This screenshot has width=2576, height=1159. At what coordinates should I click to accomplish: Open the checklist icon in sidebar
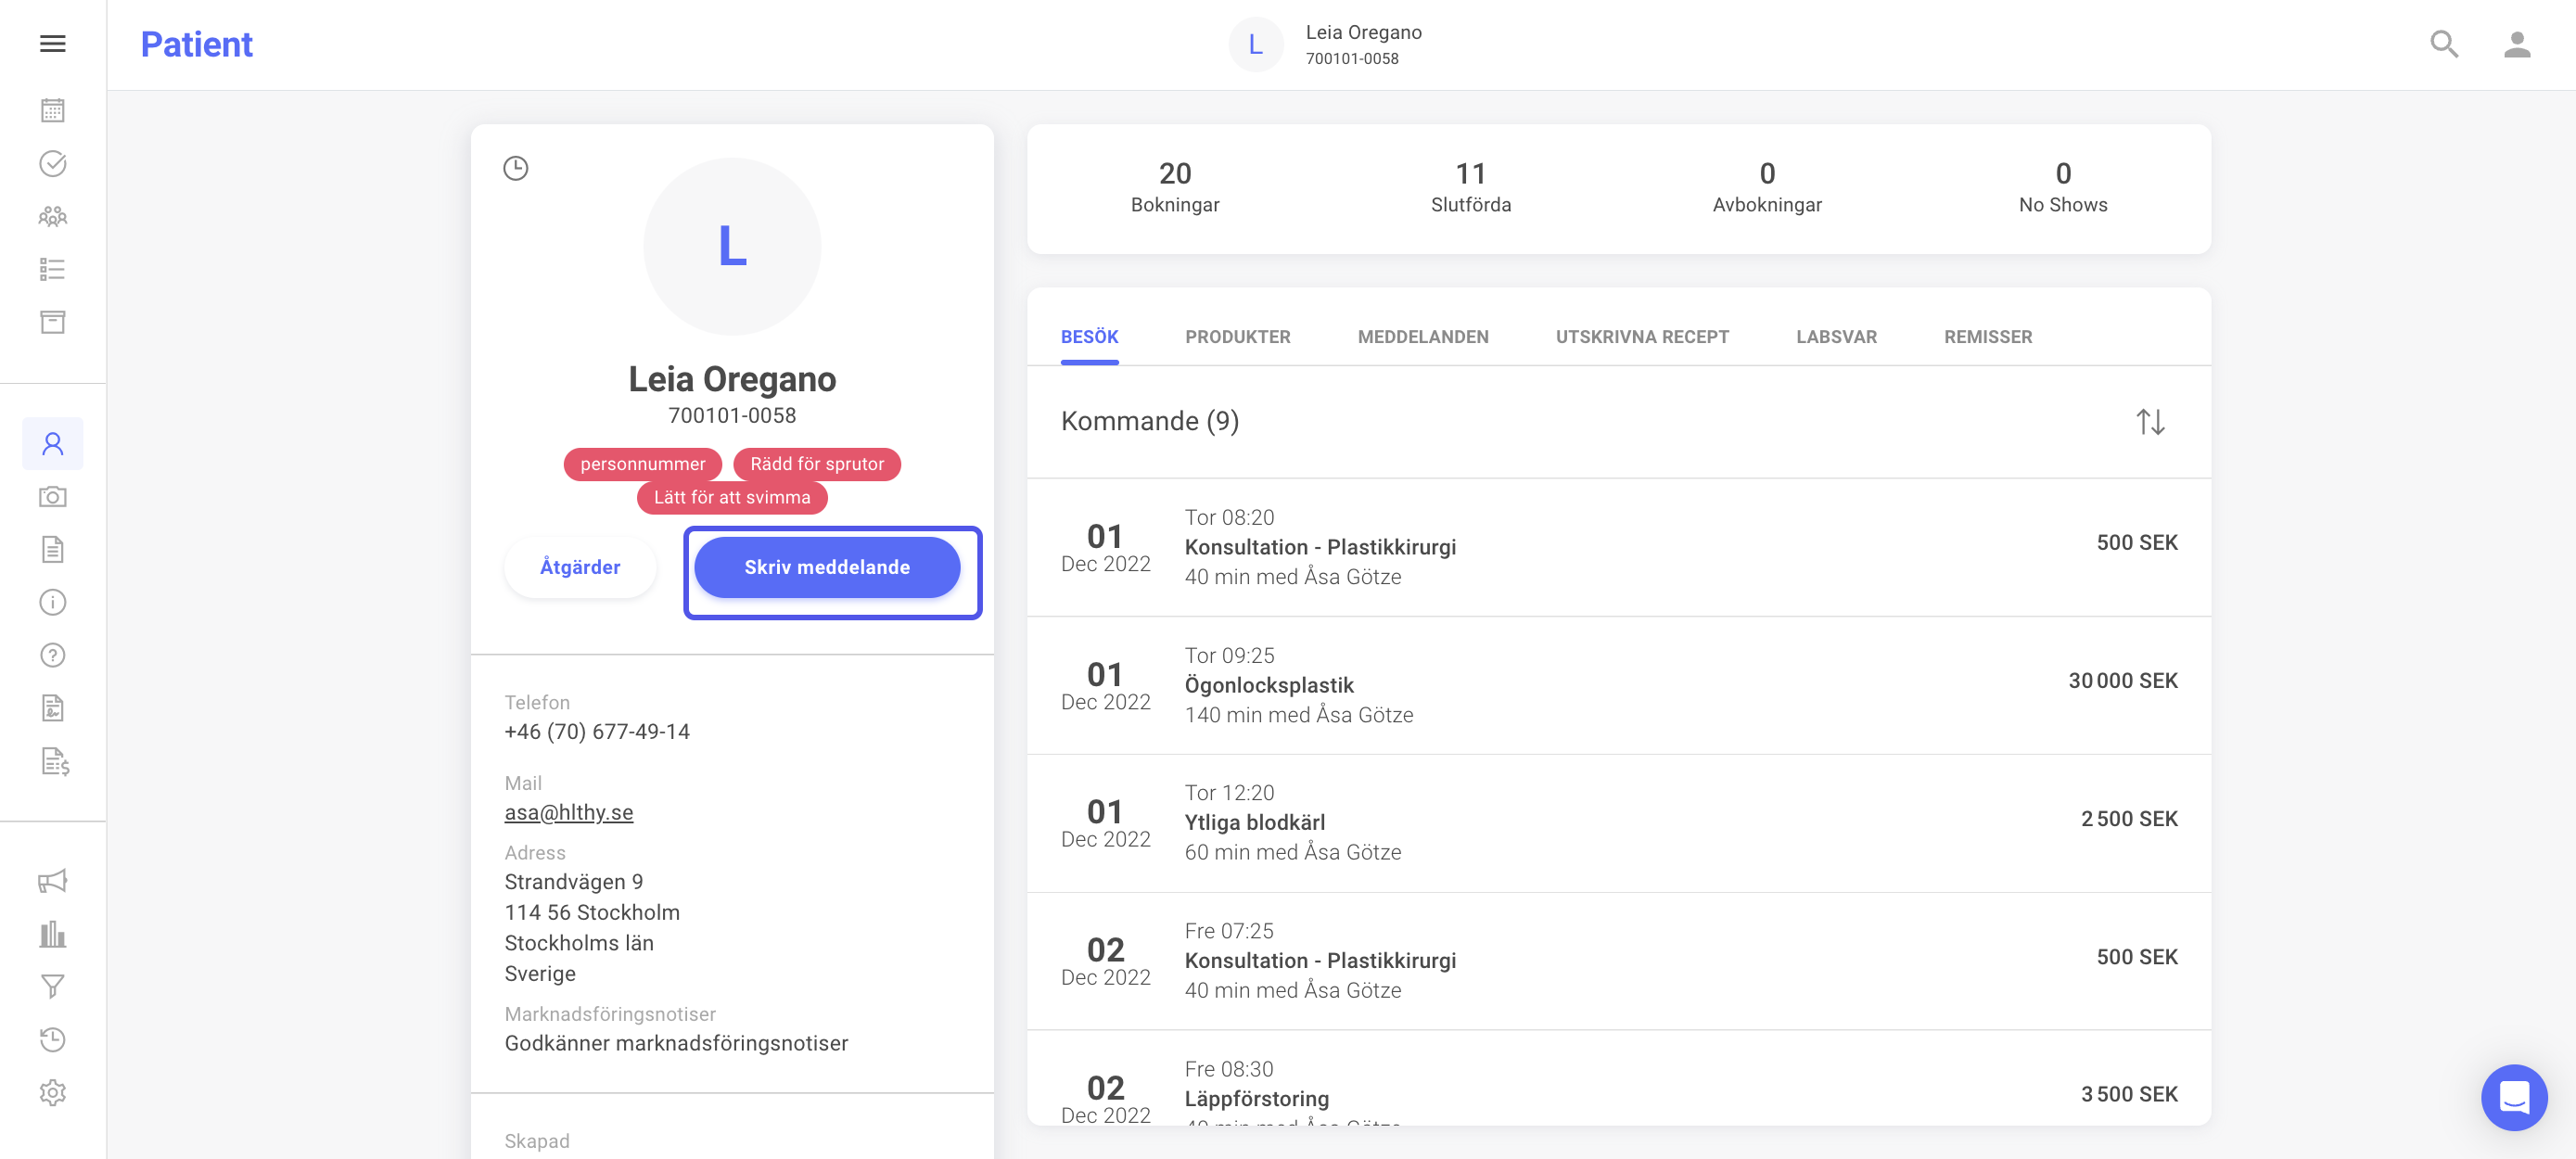click(53, 269)
